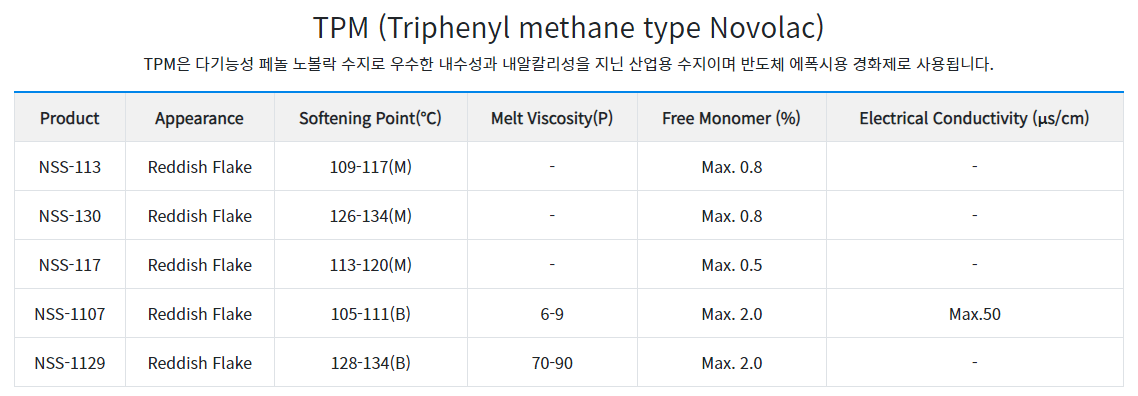The image size is (1138, 396).
Task: Click the Max. 0.5 free monomer value
Action: pos(732,265)
